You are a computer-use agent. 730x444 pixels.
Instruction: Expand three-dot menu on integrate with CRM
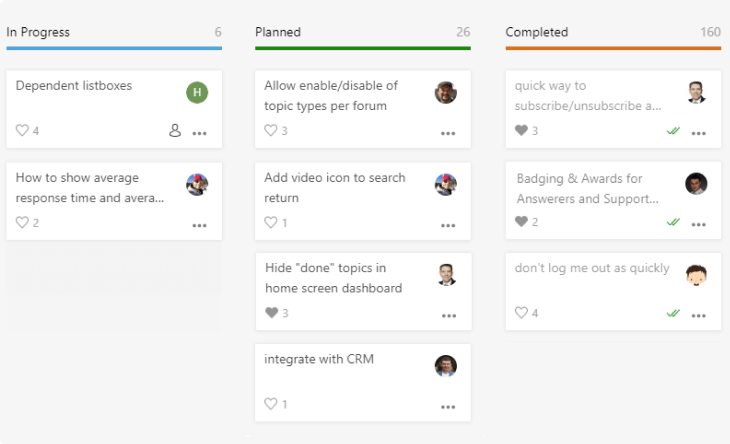click(448, 407)
